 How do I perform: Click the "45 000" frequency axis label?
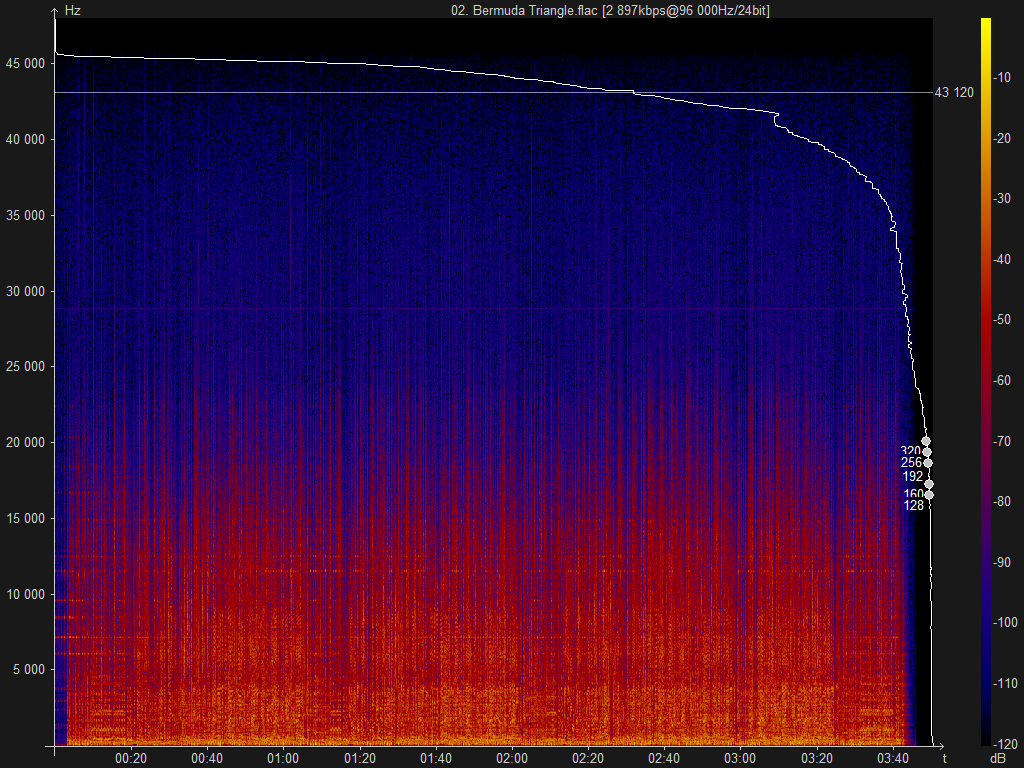click(25, 63)
